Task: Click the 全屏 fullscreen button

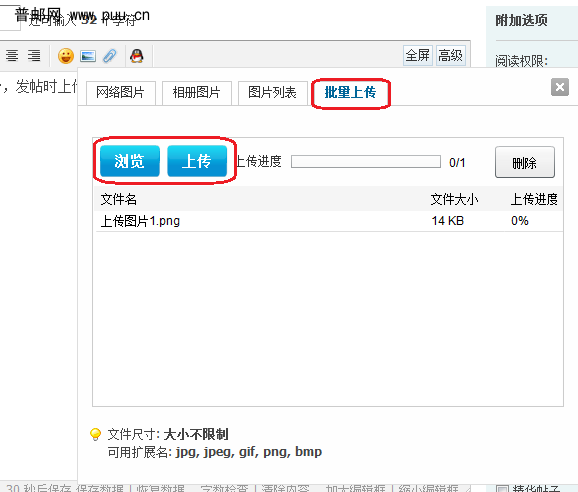Action: point(418,56)
